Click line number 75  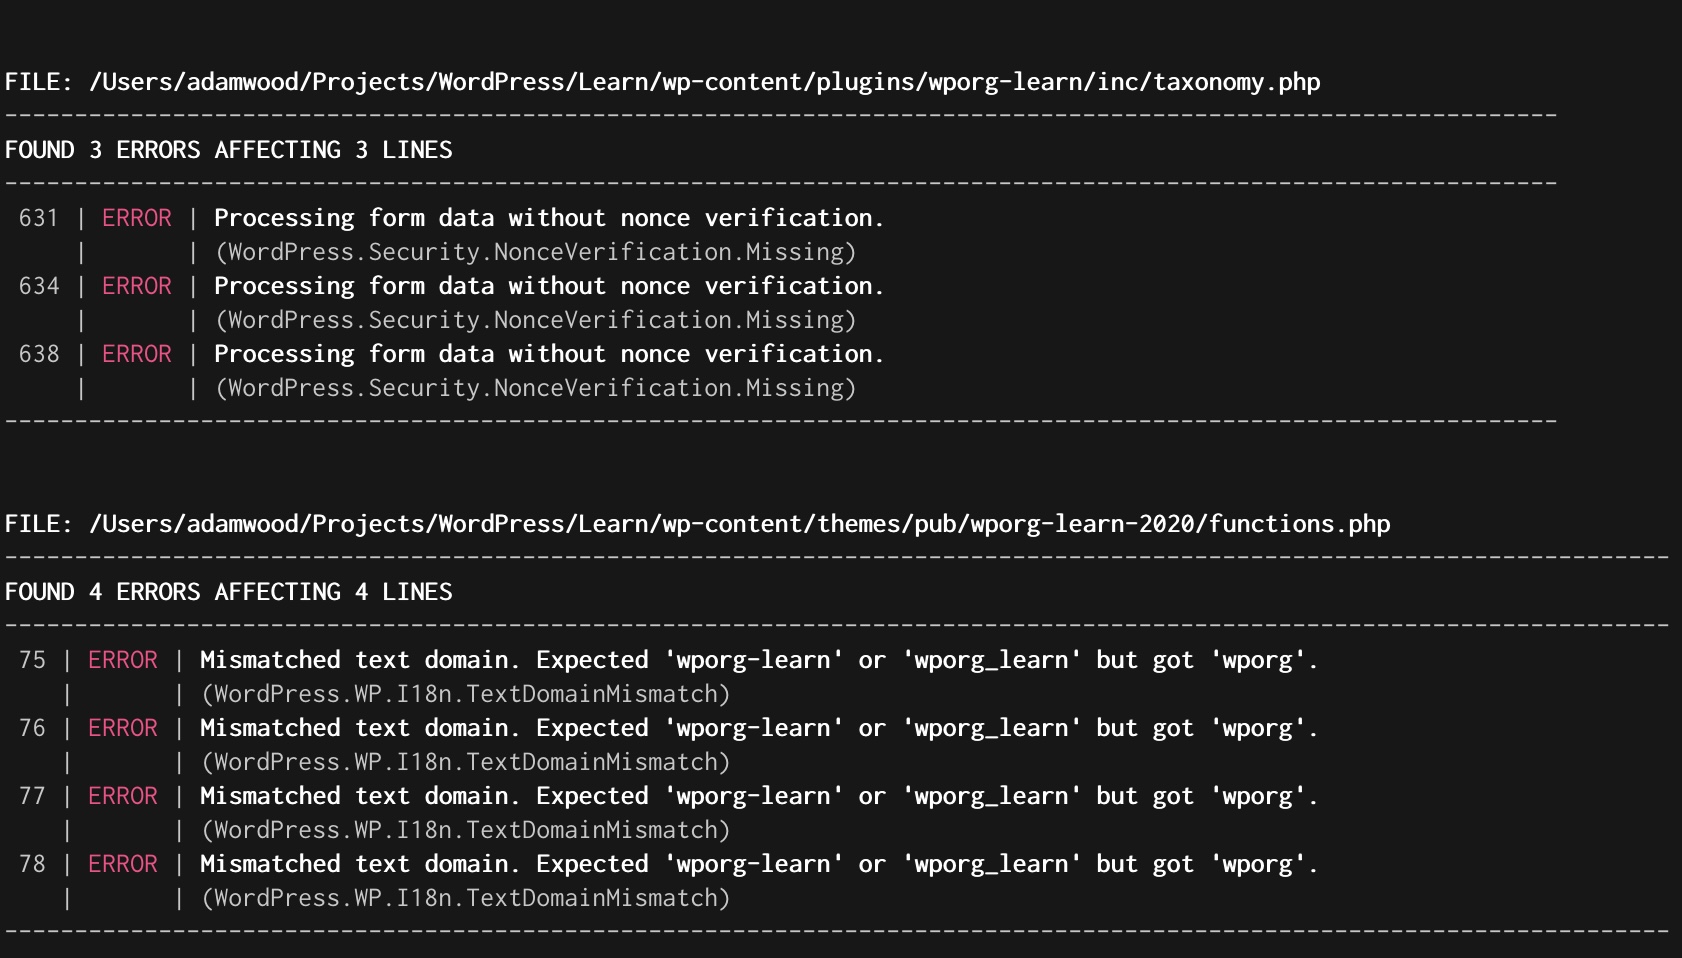coord(32,660)
